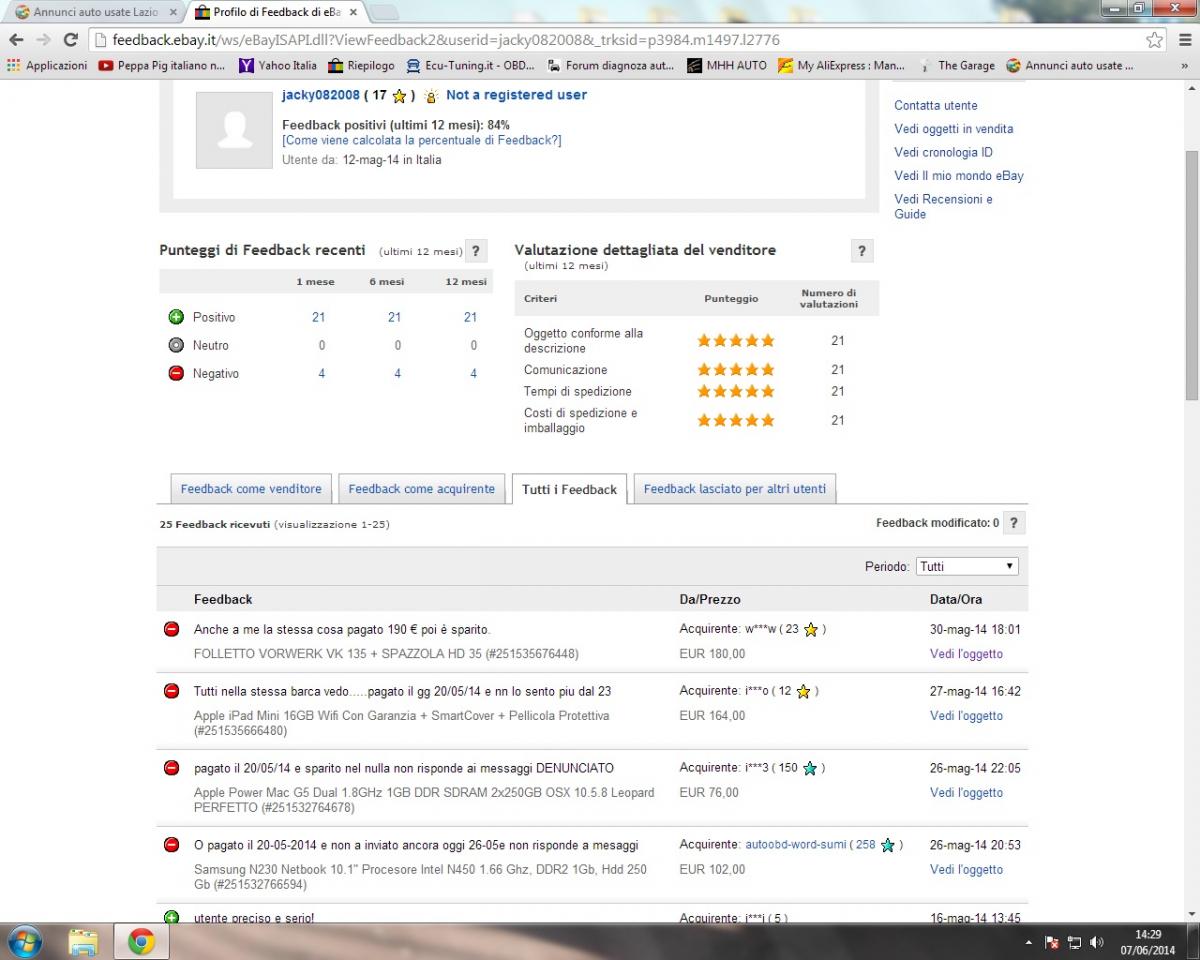Open the Feedback lasciato per altri utenti tab

coord(735,489)
